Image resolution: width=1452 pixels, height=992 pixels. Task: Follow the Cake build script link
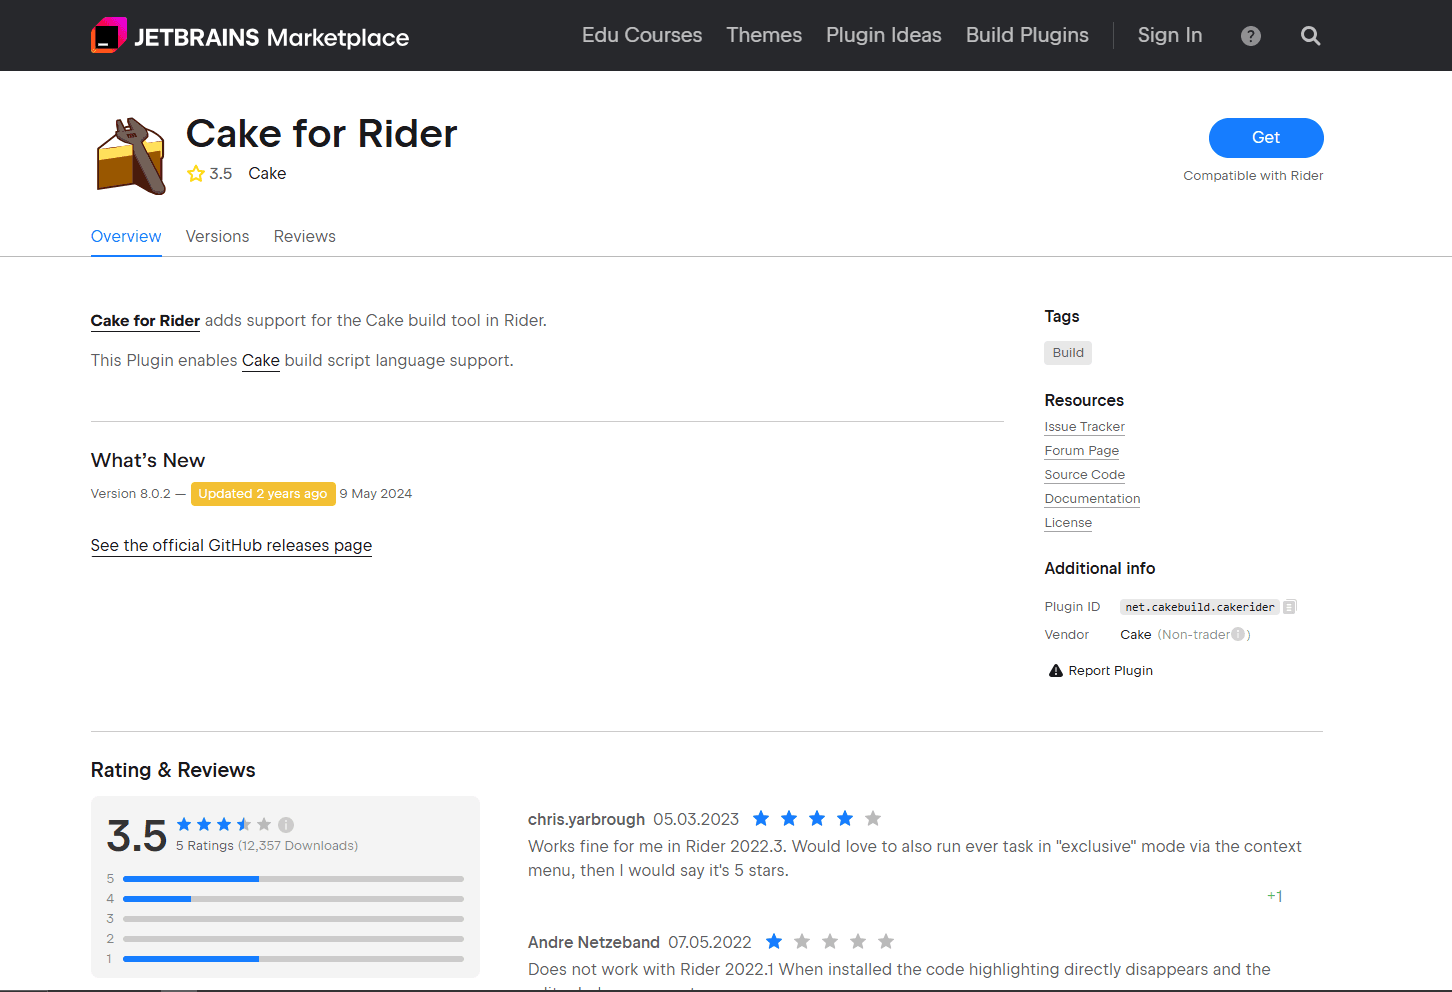(x=261, y=360)
